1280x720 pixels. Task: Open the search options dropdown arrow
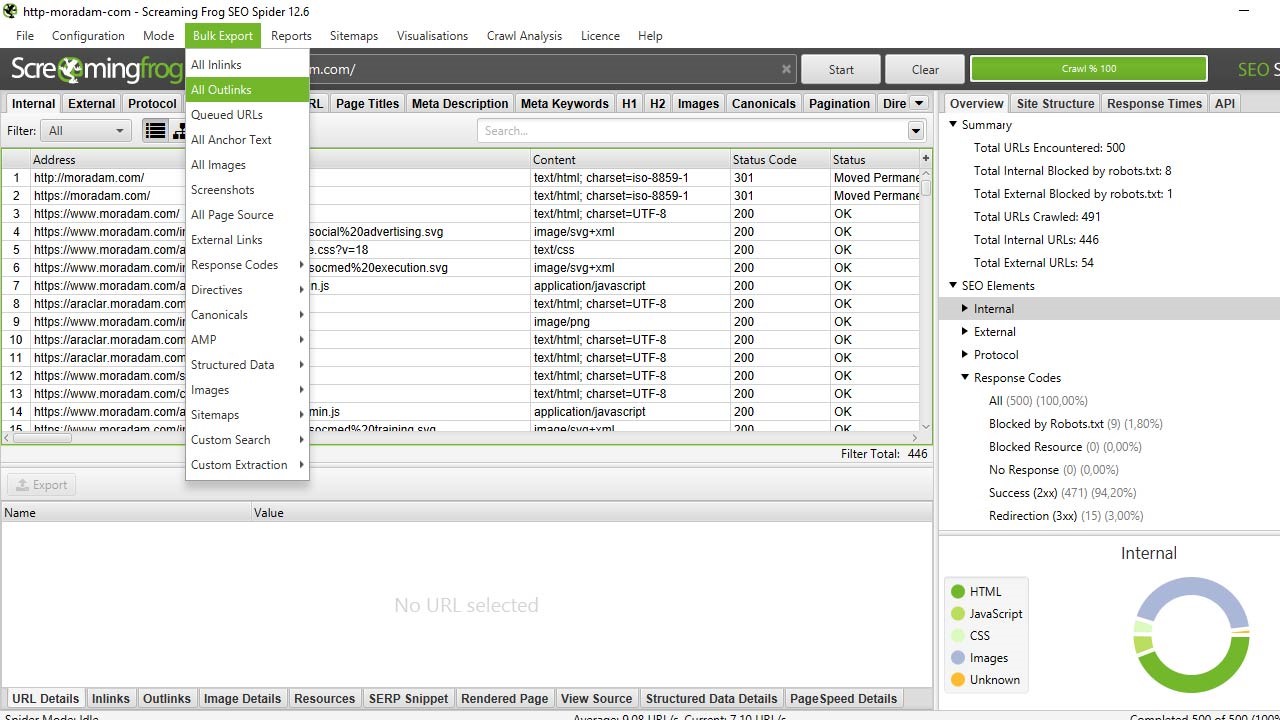coord(916,131)
